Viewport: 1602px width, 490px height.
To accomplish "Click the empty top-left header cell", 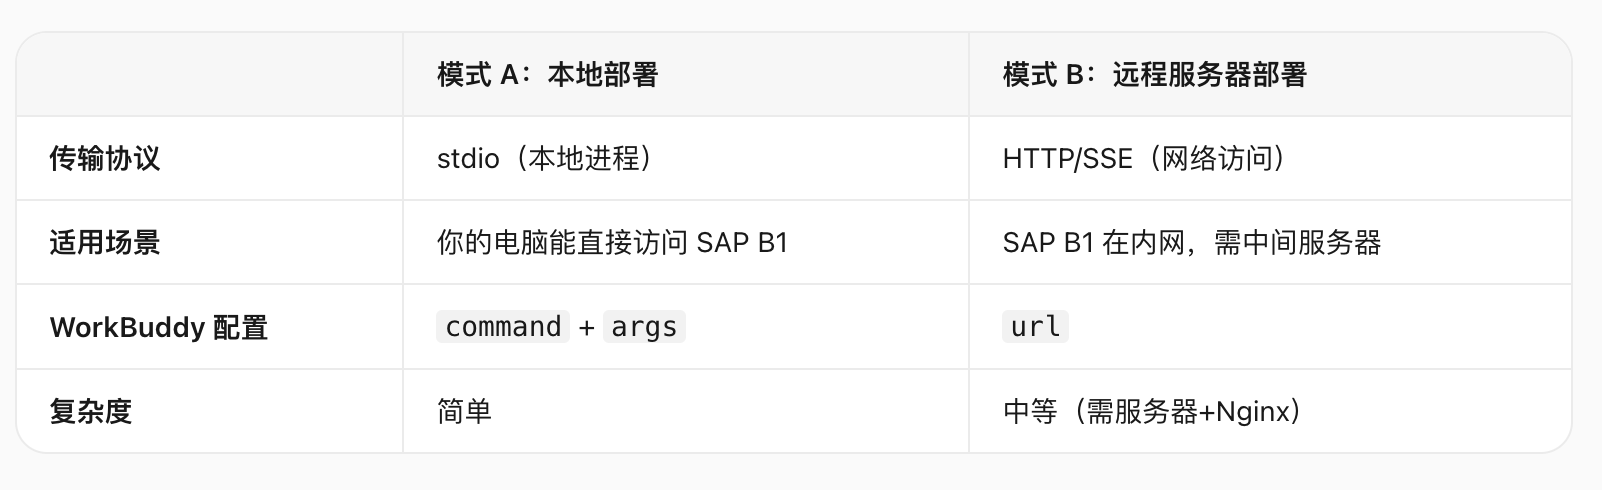I will point(210,75).
